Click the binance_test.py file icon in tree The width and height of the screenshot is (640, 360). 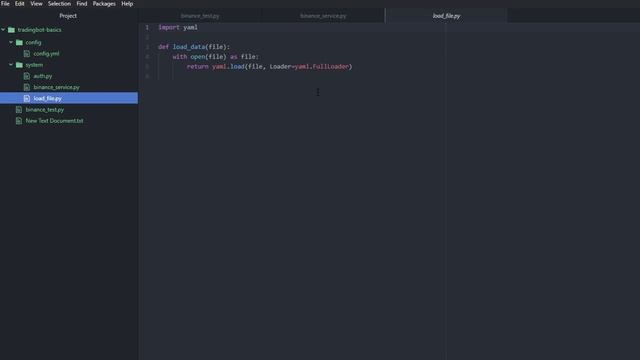pyautogui.click(x=19, y=110)
